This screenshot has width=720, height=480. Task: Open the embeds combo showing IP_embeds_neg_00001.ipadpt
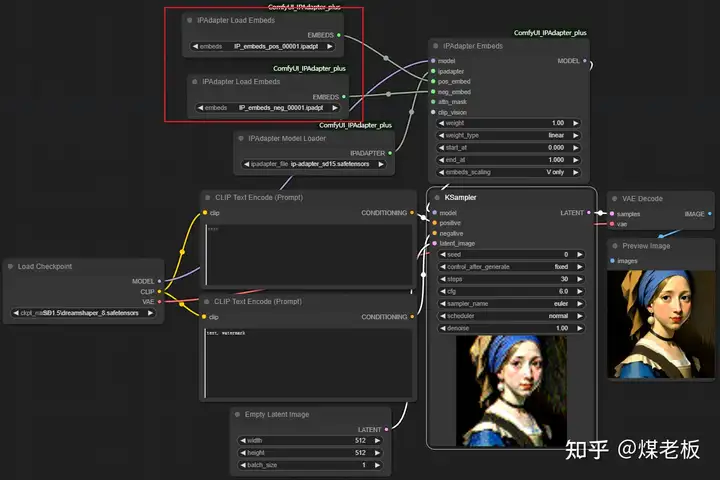click(267, 107)
